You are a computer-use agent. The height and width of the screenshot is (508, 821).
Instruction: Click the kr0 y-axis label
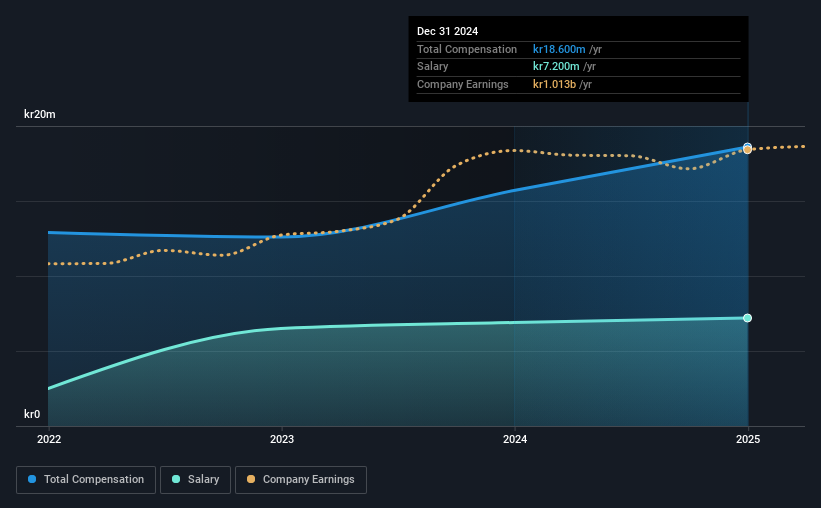point(32,414)
